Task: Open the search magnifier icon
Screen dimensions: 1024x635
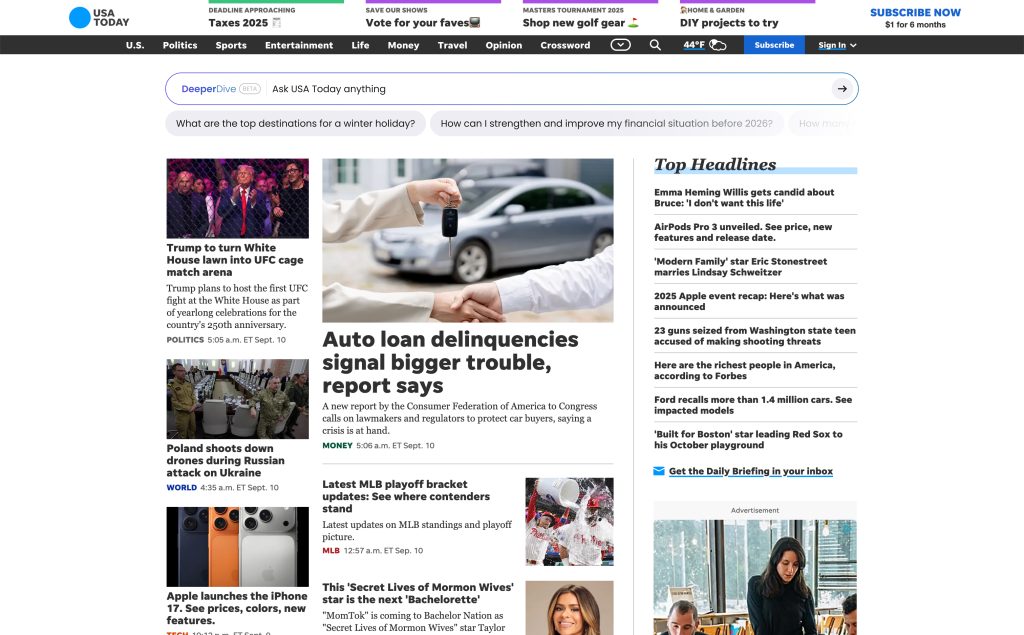Action: click(x=655, y=45)
